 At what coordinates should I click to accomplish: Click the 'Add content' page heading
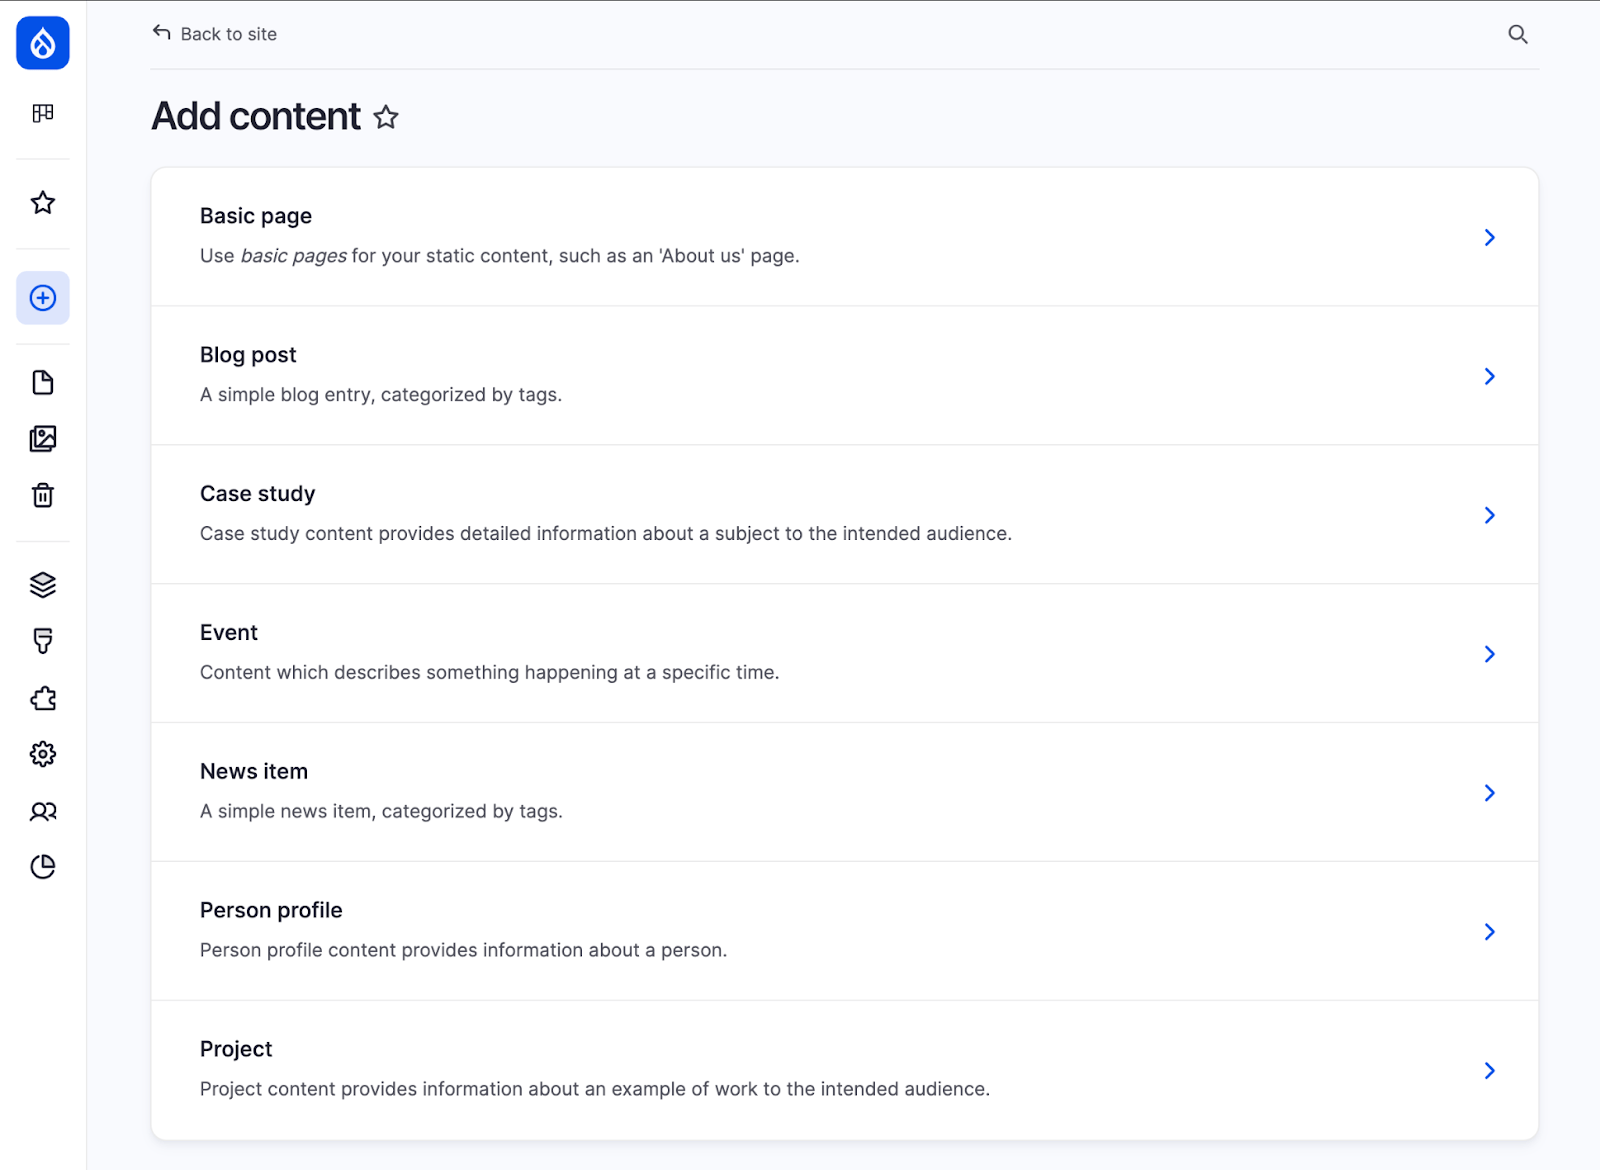click(x=256, y=117)
